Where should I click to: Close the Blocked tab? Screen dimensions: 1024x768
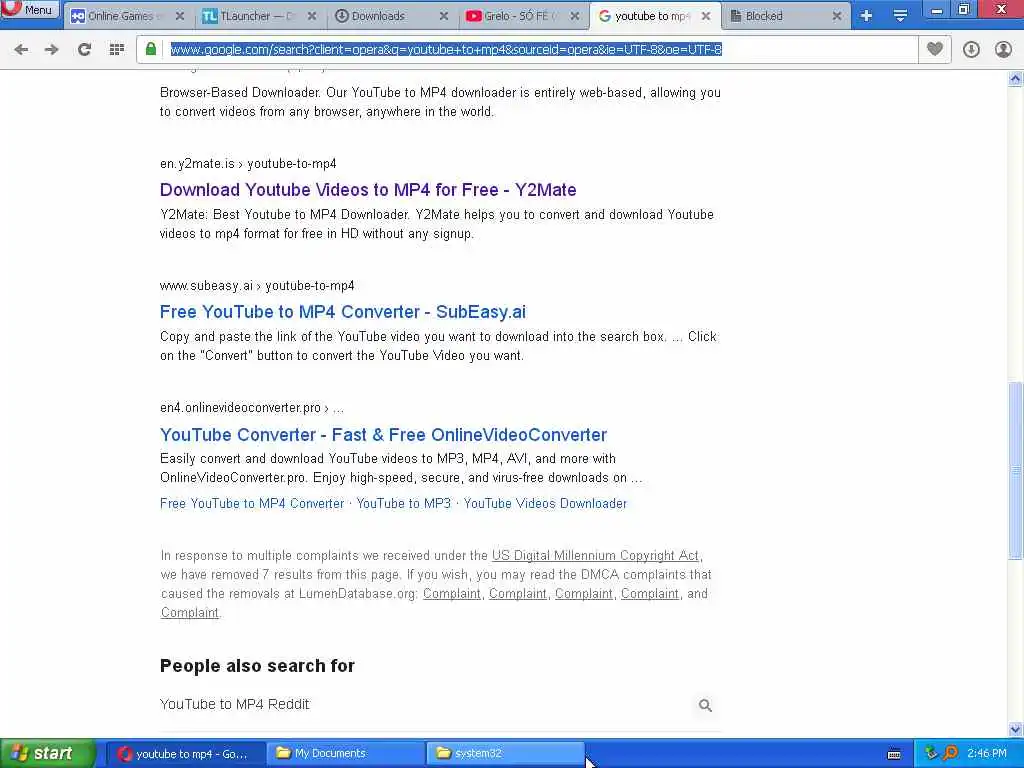click(837, 16)
